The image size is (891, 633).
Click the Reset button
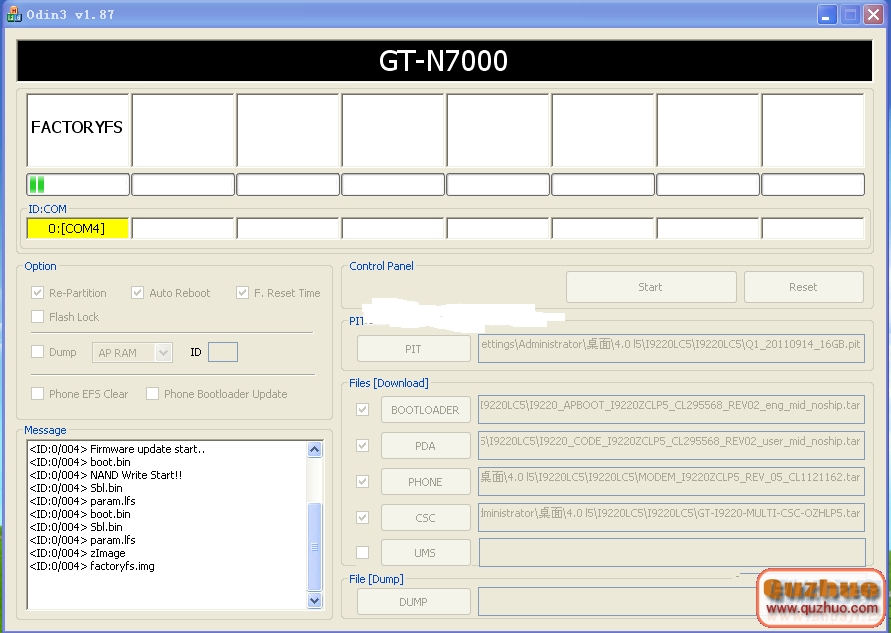coord(803,287)
